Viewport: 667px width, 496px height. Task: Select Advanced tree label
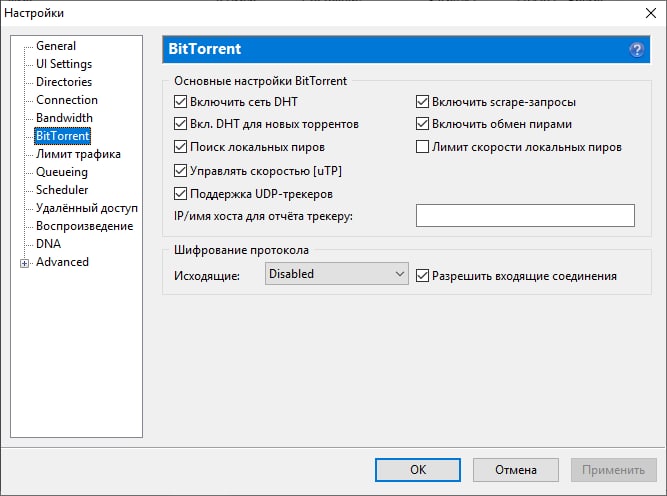click(63, 262)
